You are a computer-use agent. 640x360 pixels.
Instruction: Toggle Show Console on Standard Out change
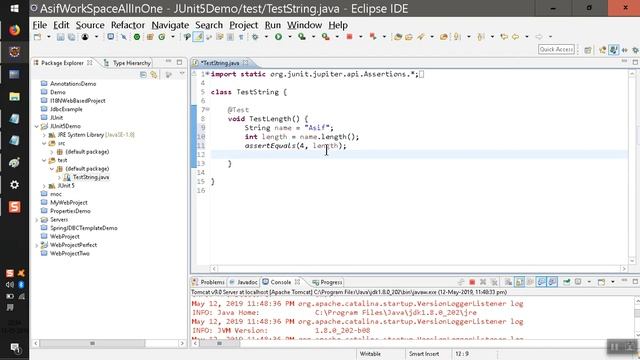click(x=541, y=282)
